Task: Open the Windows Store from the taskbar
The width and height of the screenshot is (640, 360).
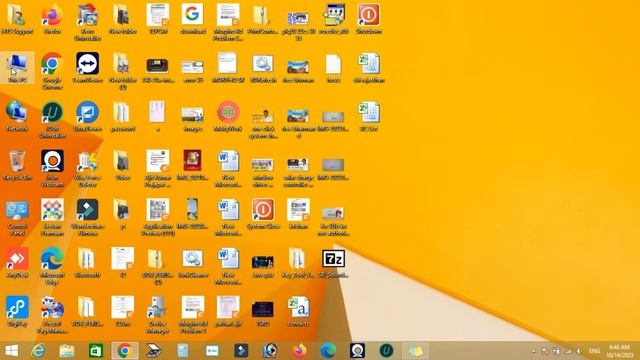Action: [96, 351]
